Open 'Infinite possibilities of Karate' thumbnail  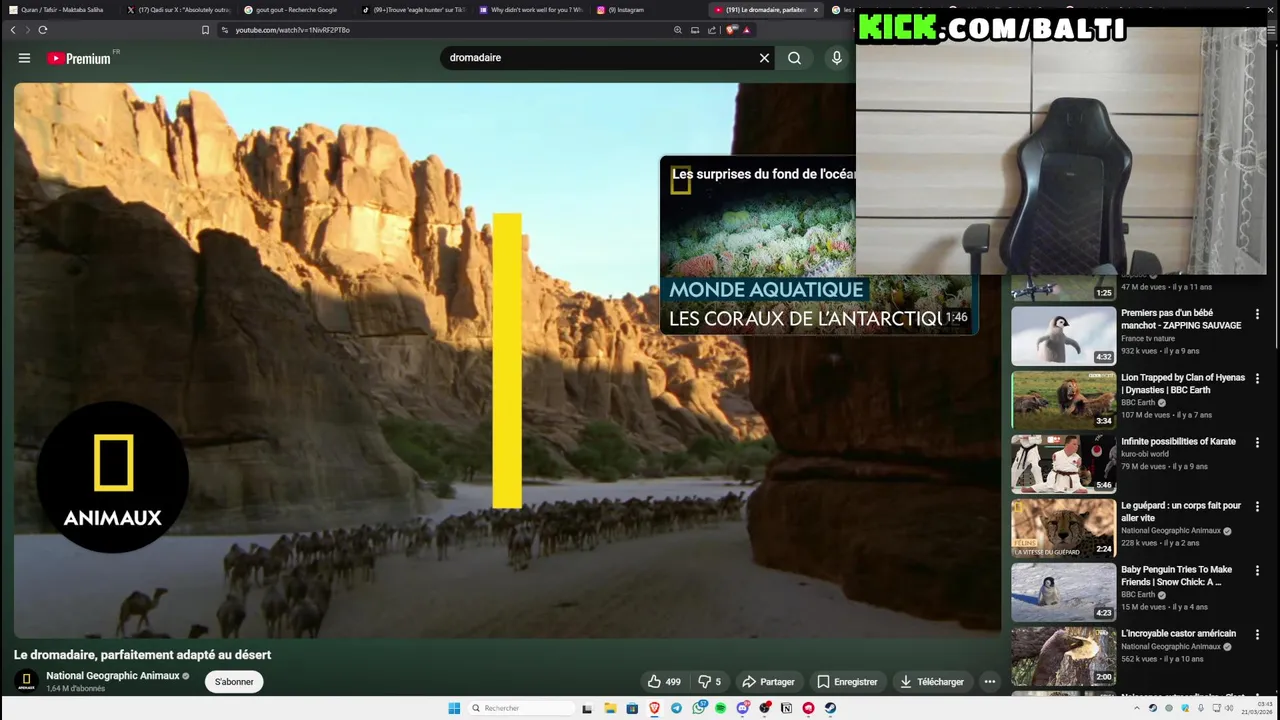point(1063,463)
